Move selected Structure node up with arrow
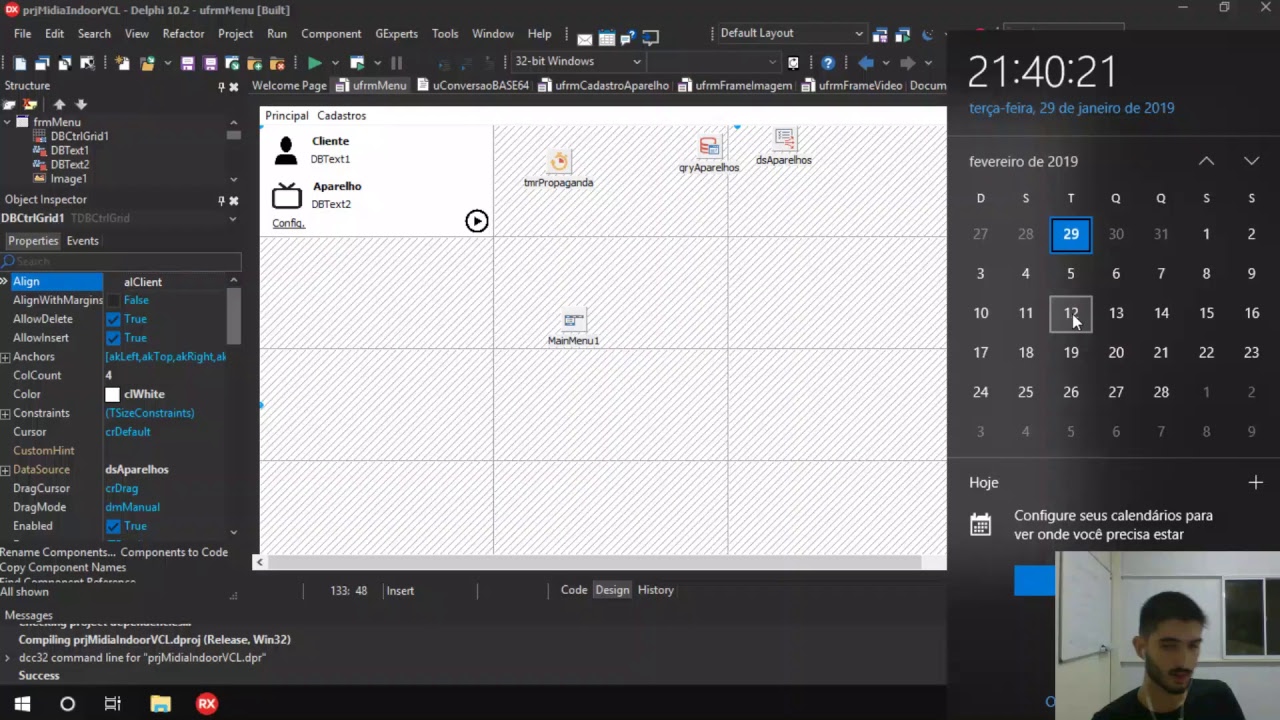This screenshot has height=720, width=1280. (x=59, y=104)
